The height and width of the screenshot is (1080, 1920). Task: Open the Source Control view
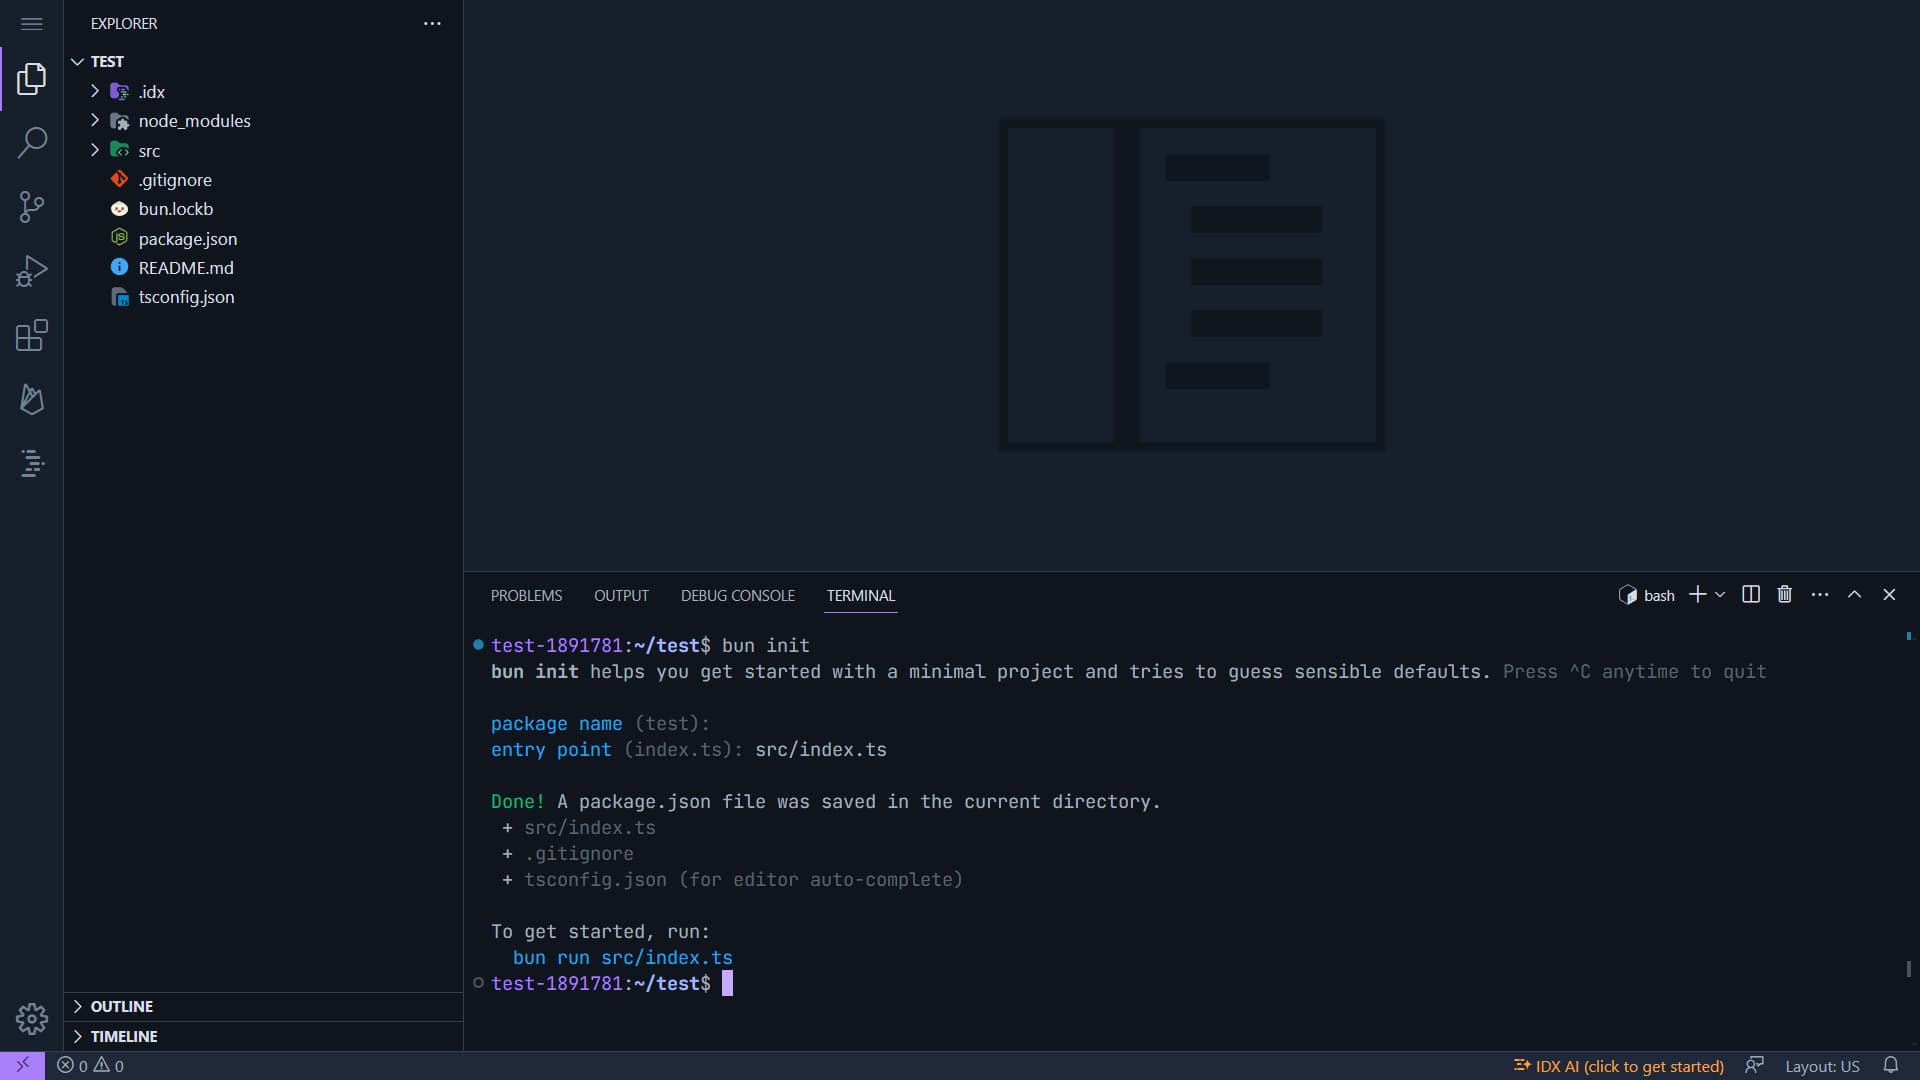click(x=32, y=207)
